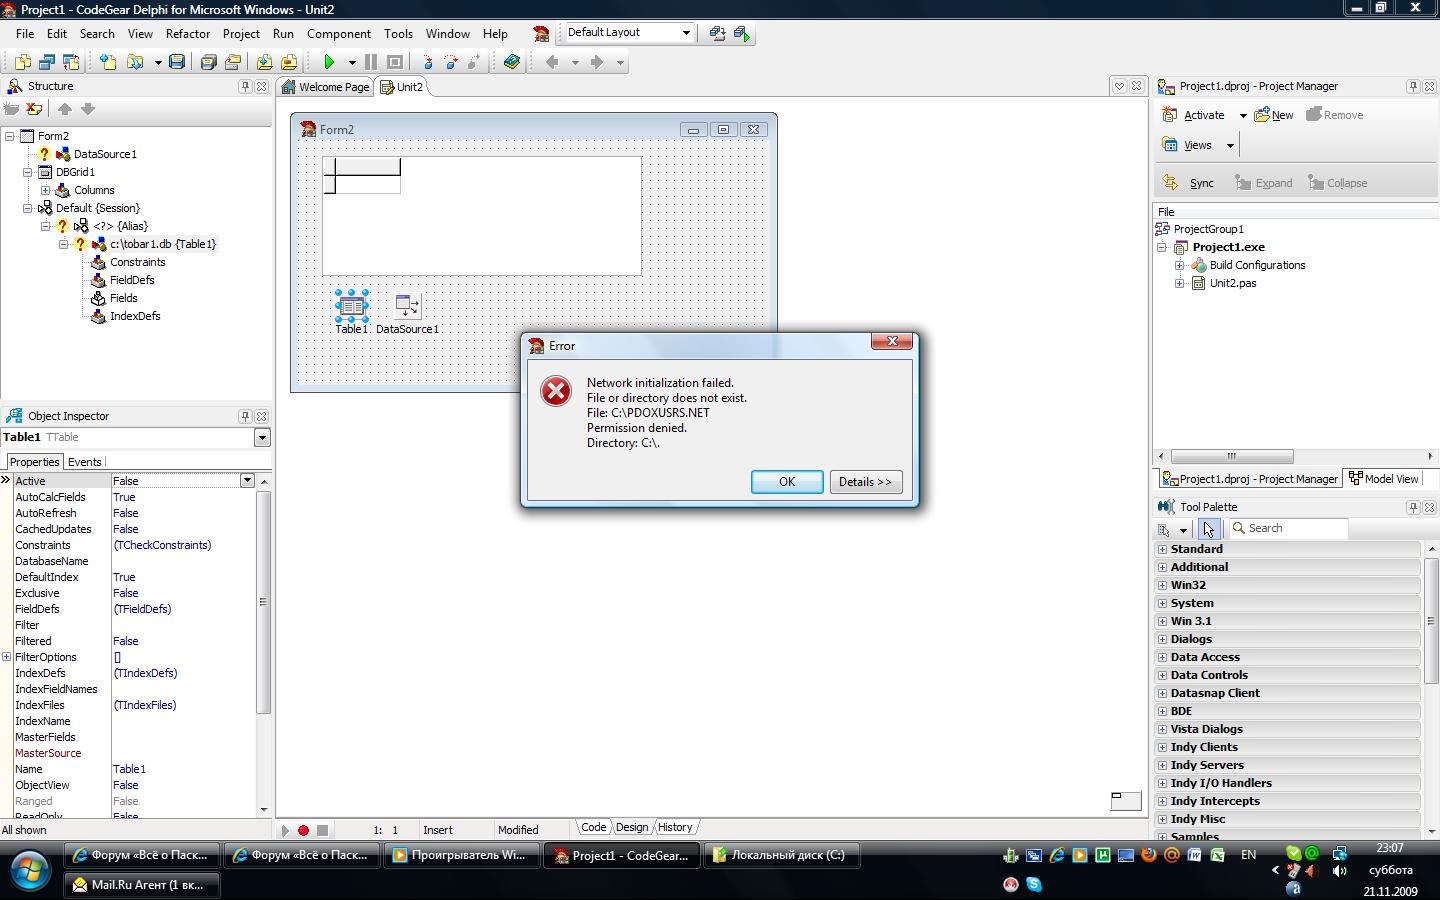
Task: Expand Build Configurations tree node
Action: [x=1180, y=265]
